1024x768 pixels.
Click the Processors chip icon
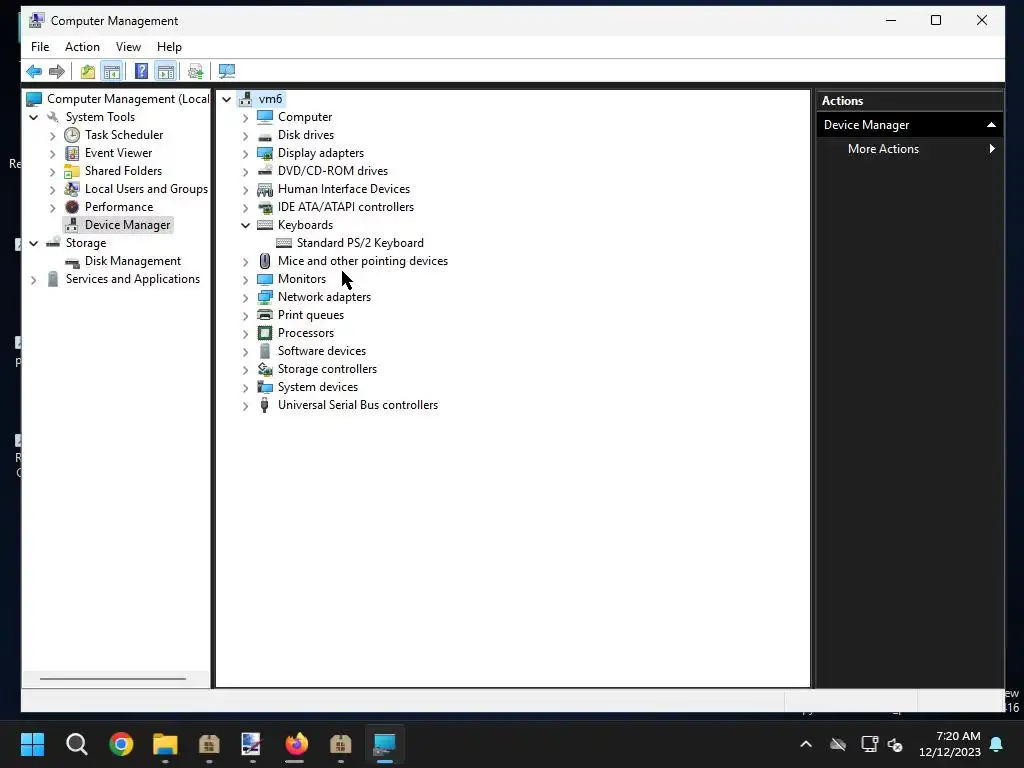[264, 333]
